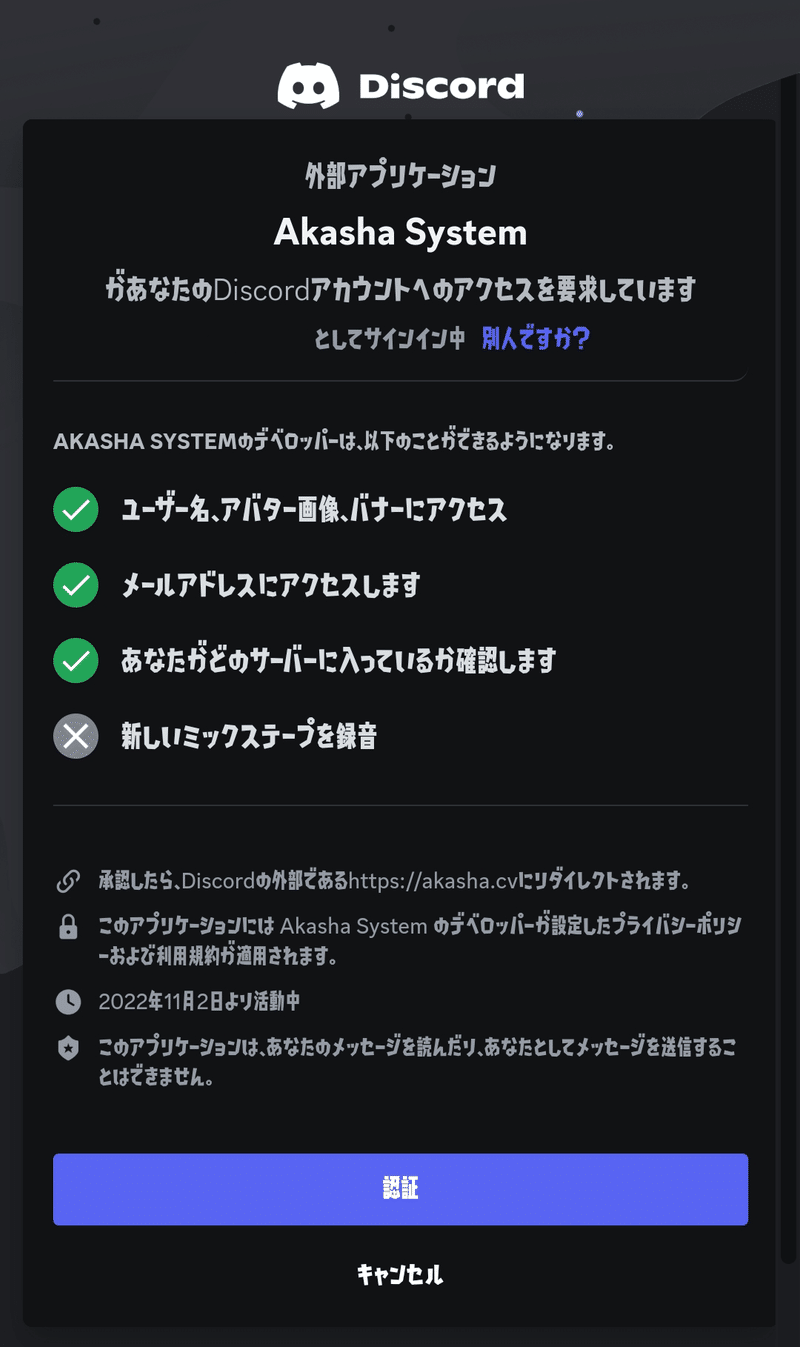Click the chain link redirect icon
The image size is (800, 1347).
pyautogui.click(x=68, y=880)
